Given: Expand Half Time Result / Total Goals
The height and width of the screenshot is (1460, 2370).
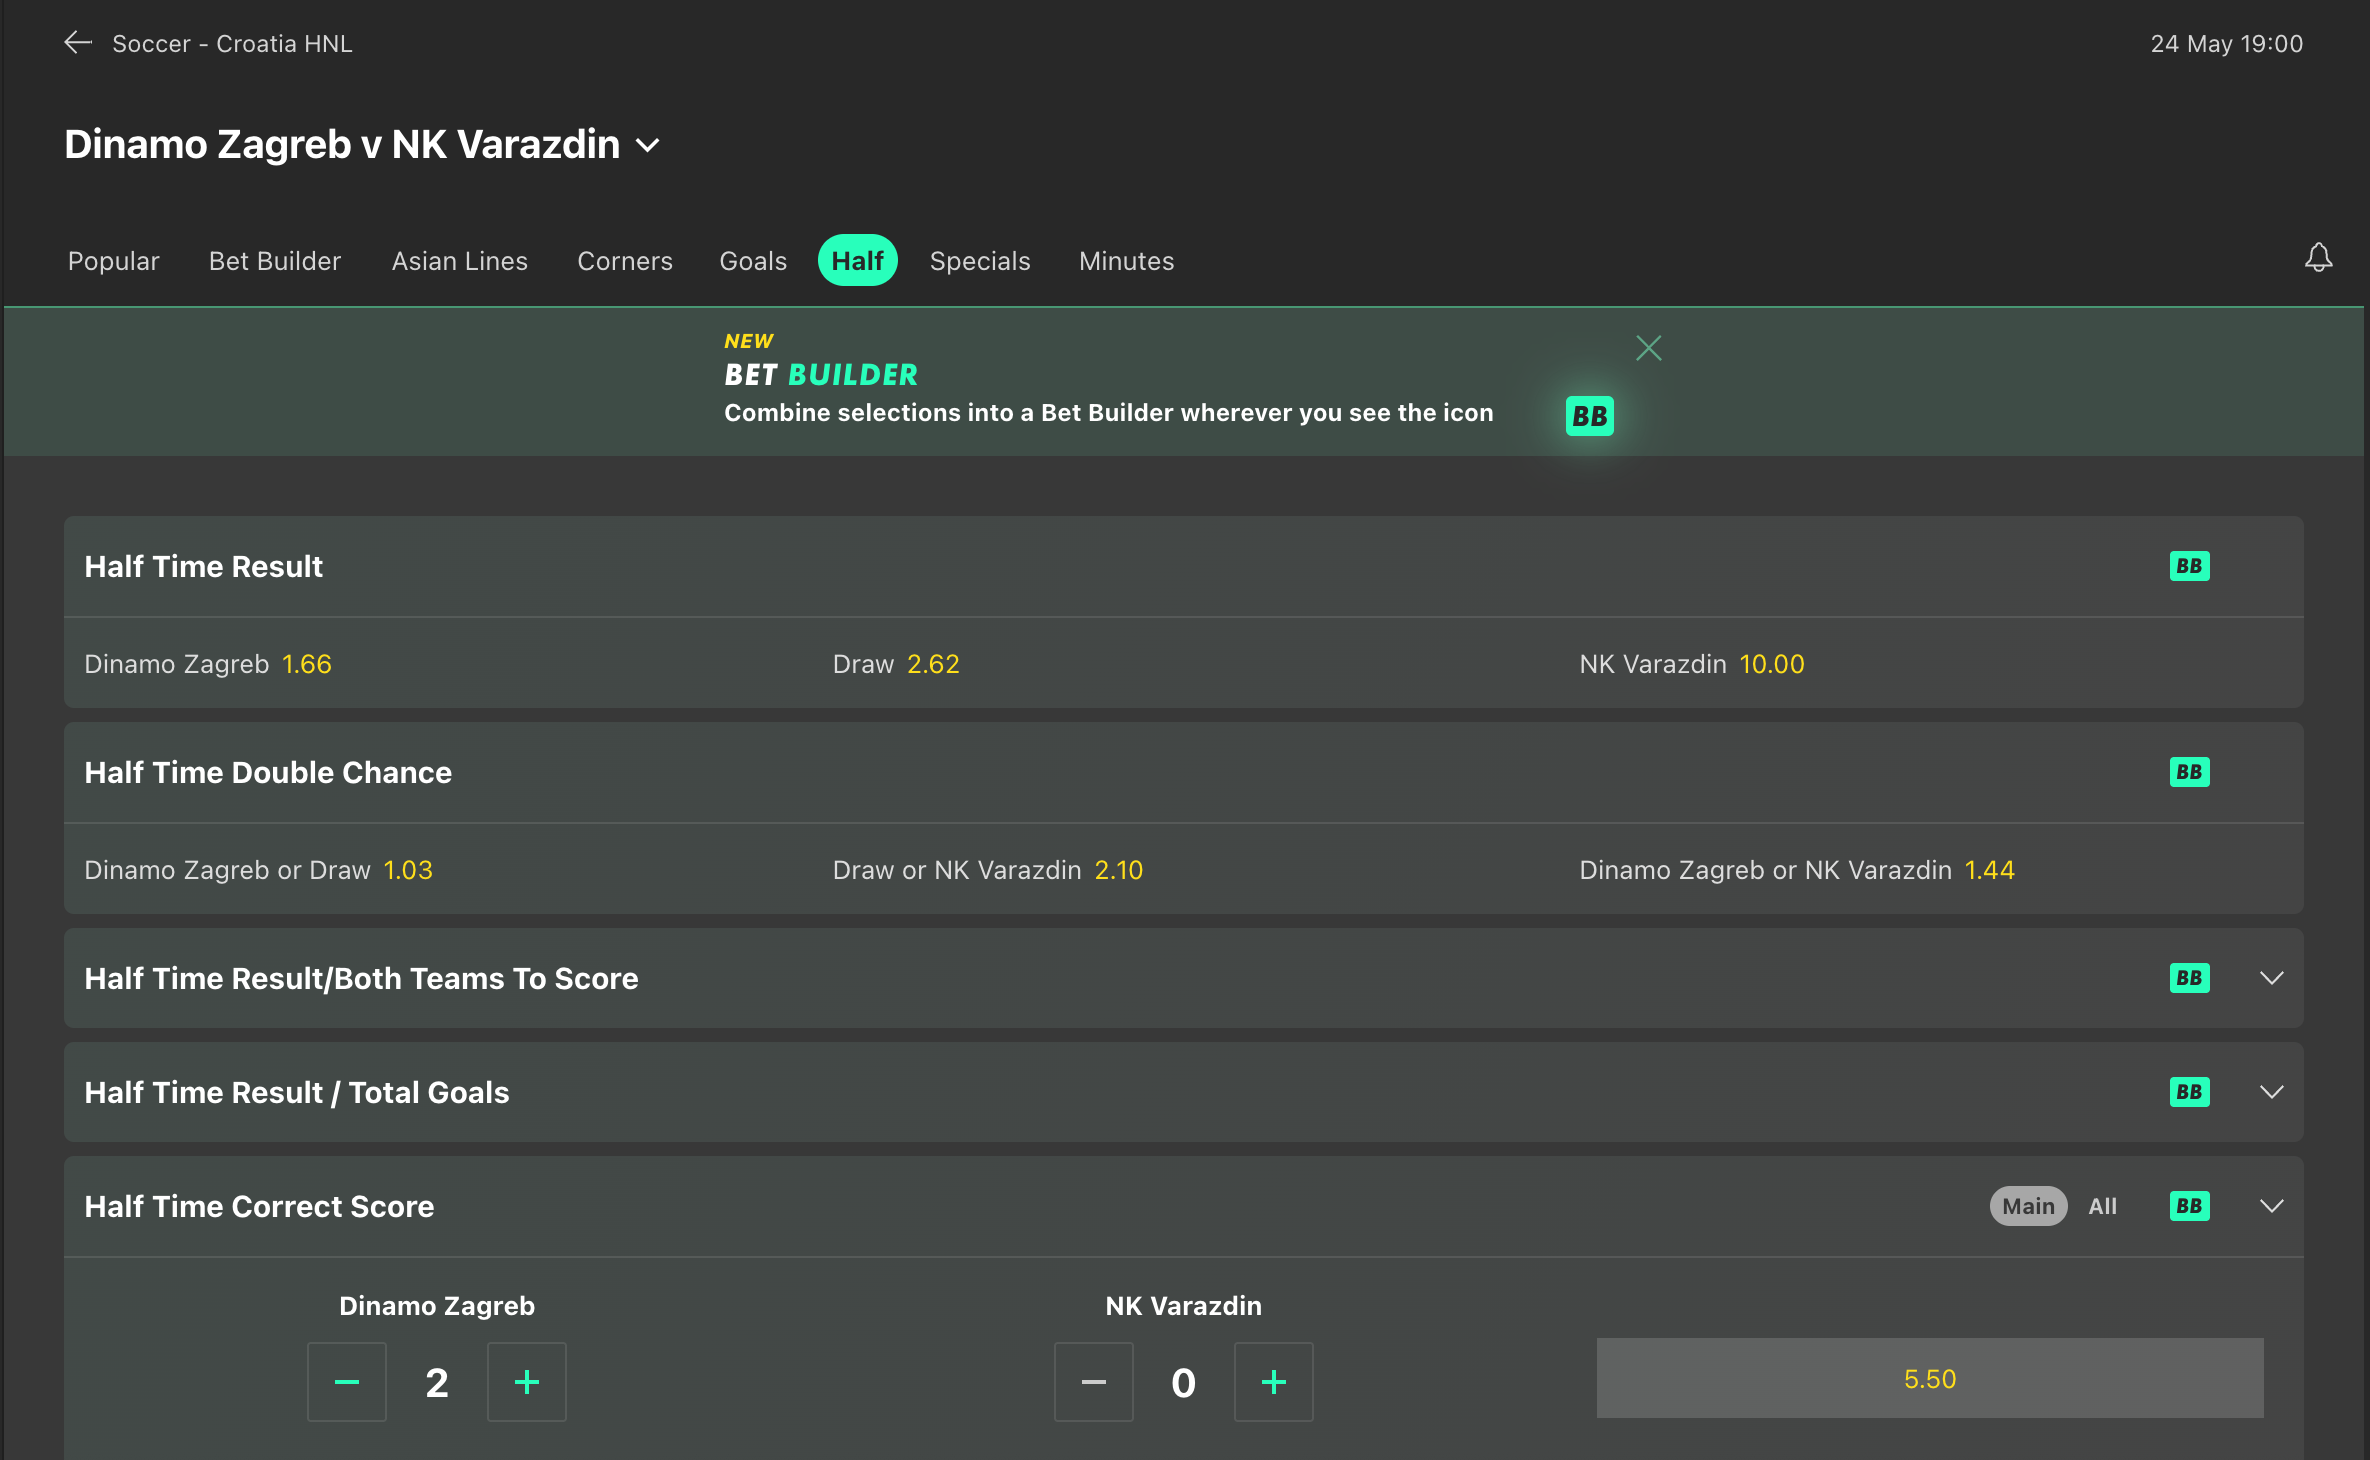Looking at the screenshot, I should click(x=2271, y=1092).
